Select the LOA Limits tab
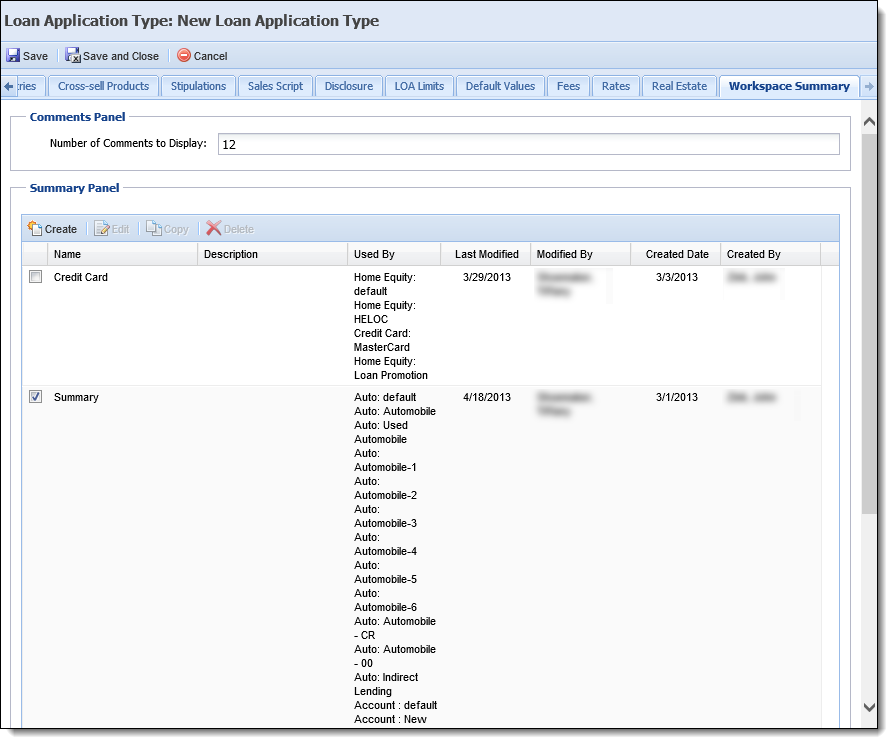893x744 pixels. click(419, 86)
